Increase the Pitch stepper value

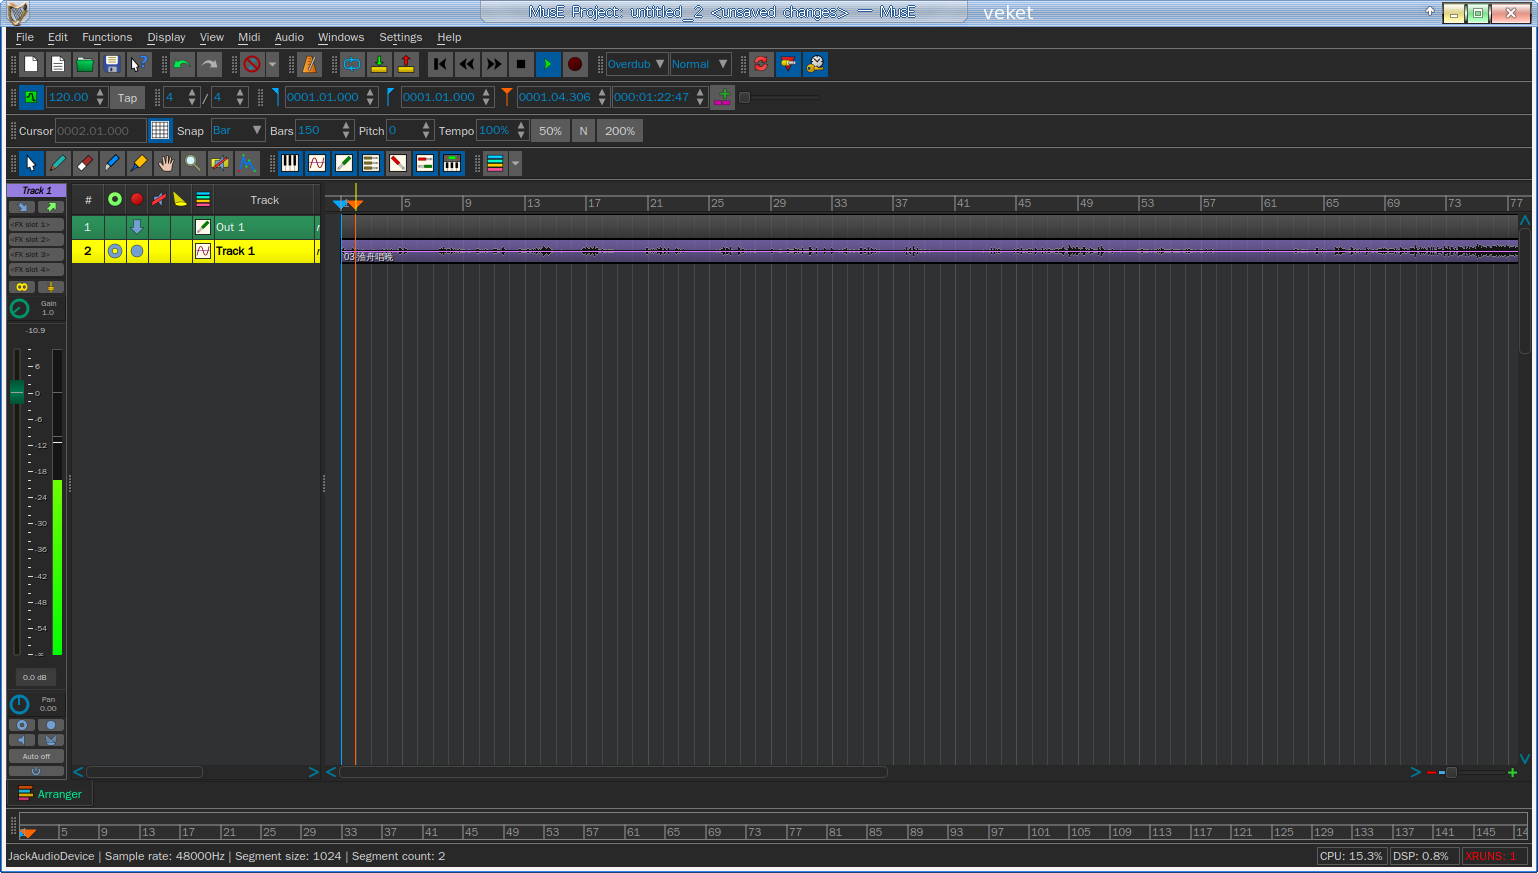pos(427,125)
